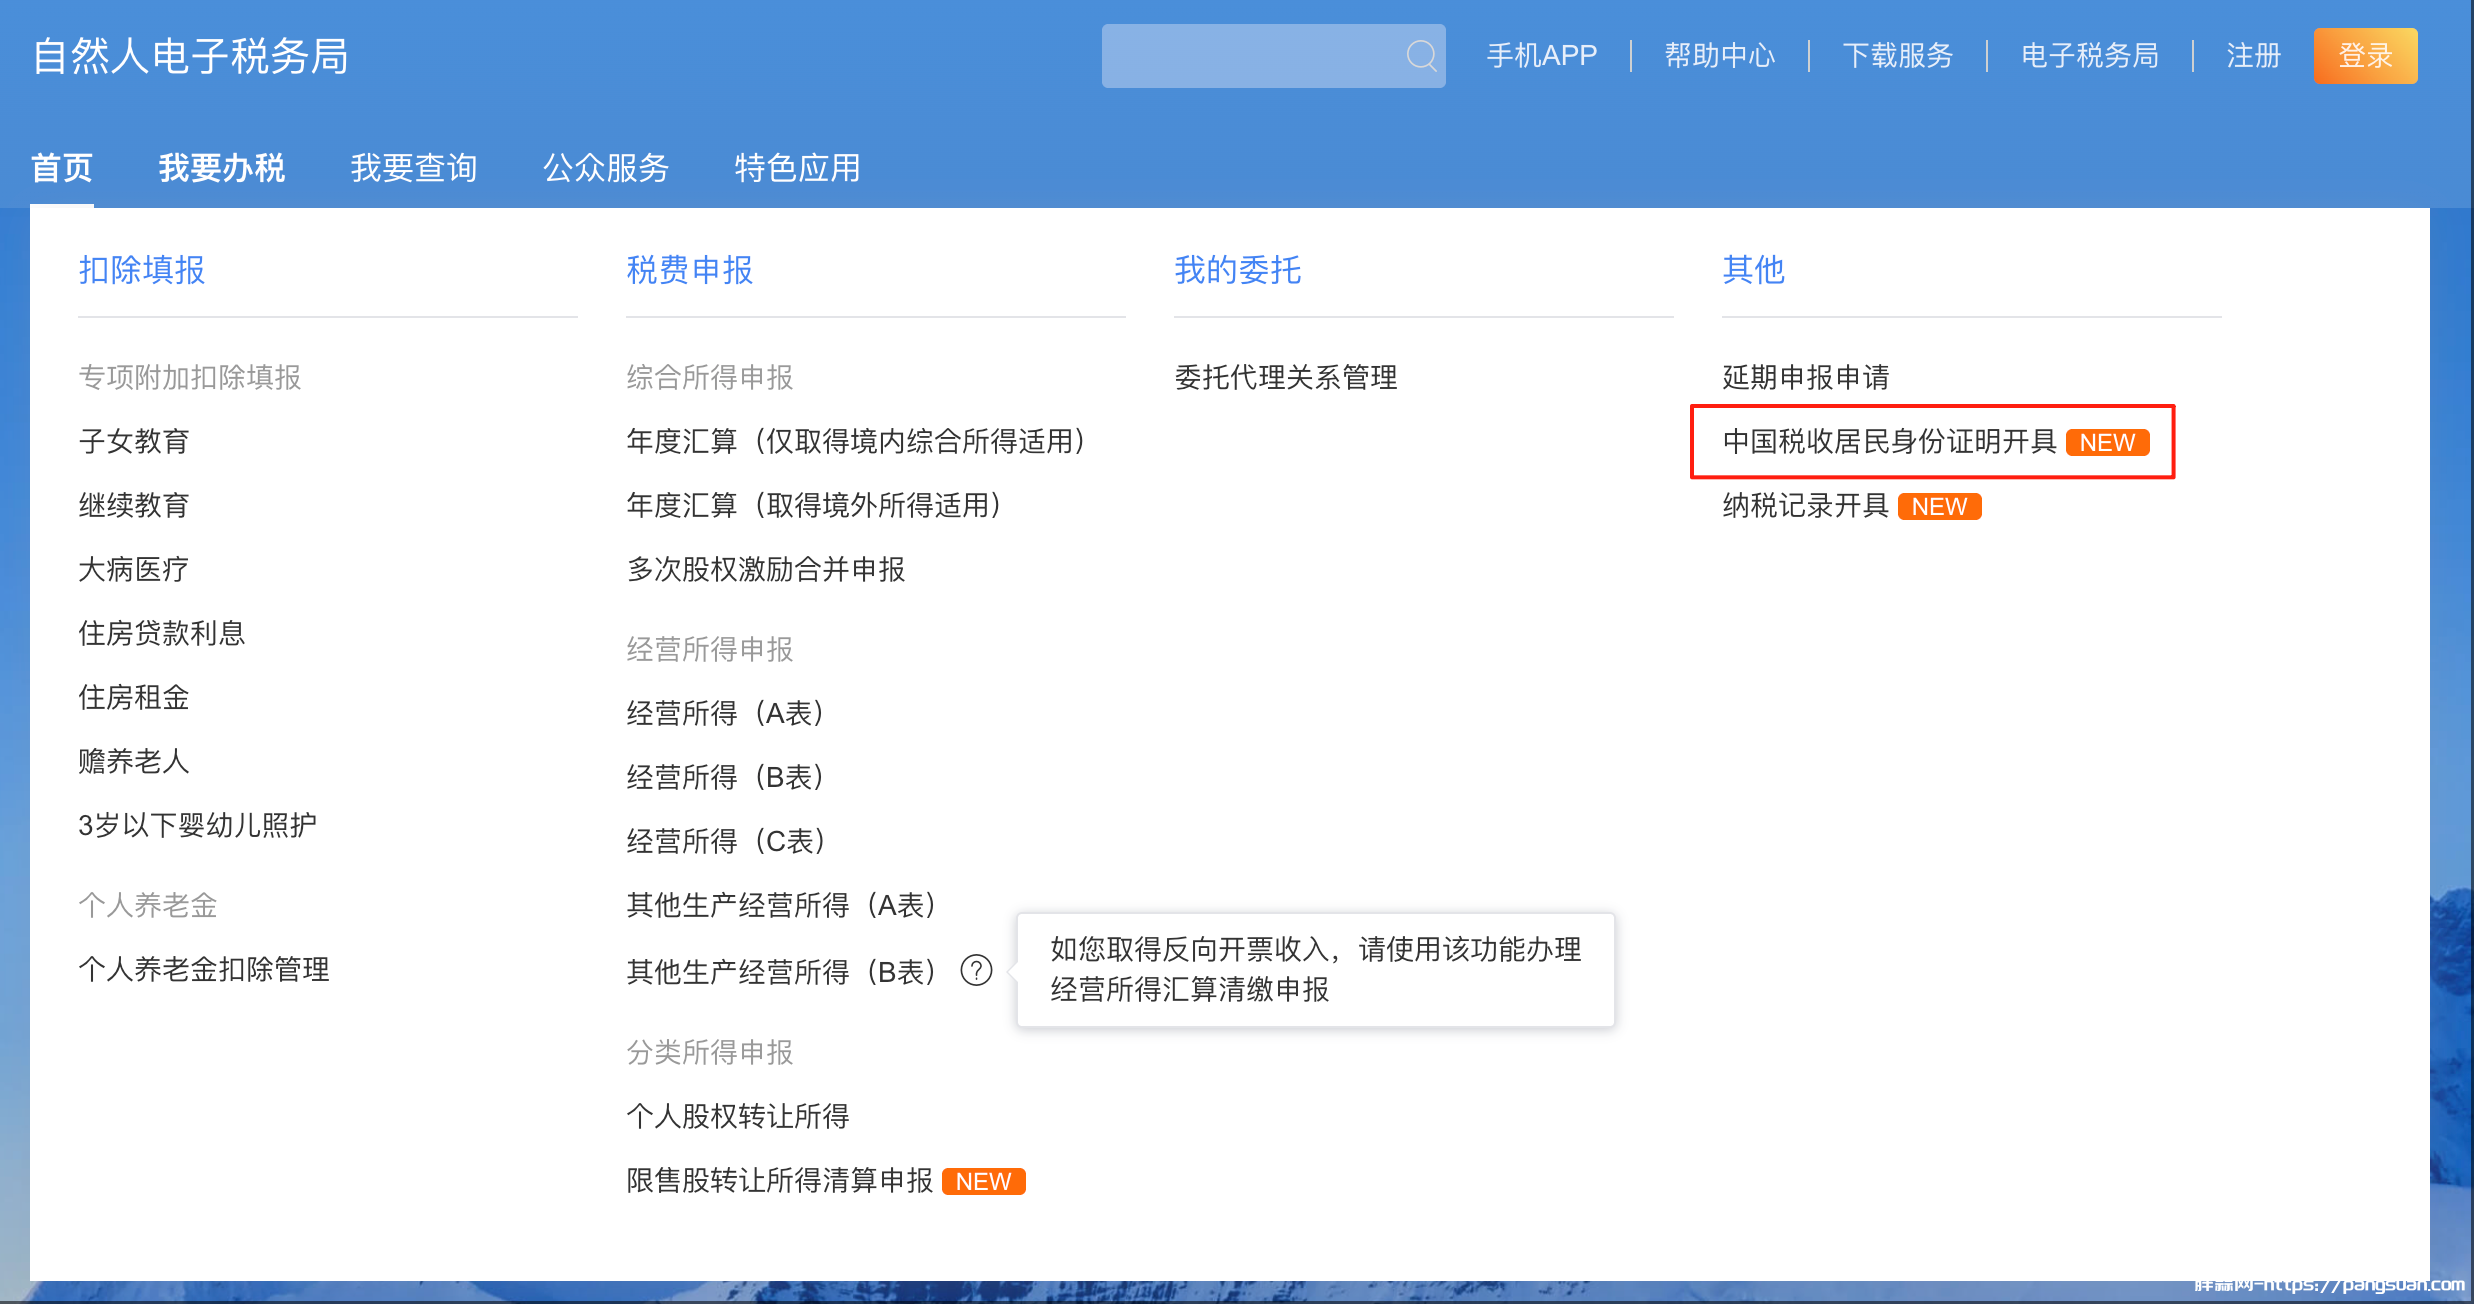The width and height of the screenshot is (2474, 1304).
Task: Switch to the 我要查询 tab
Action: tap(413, 168)
